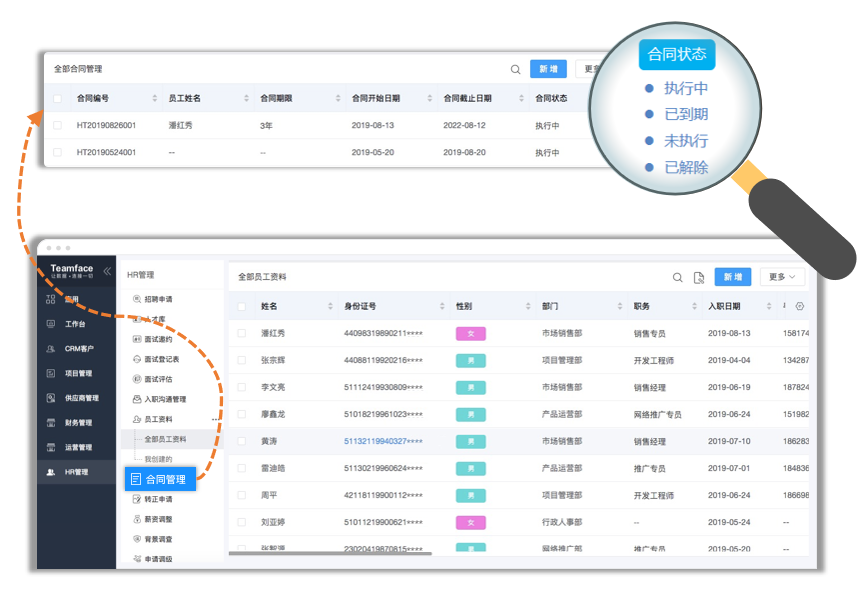Image resolution: width=862 pixels, height=607 pixels.
Task: Check the row for contract HT20190524001
Action: 58,153
